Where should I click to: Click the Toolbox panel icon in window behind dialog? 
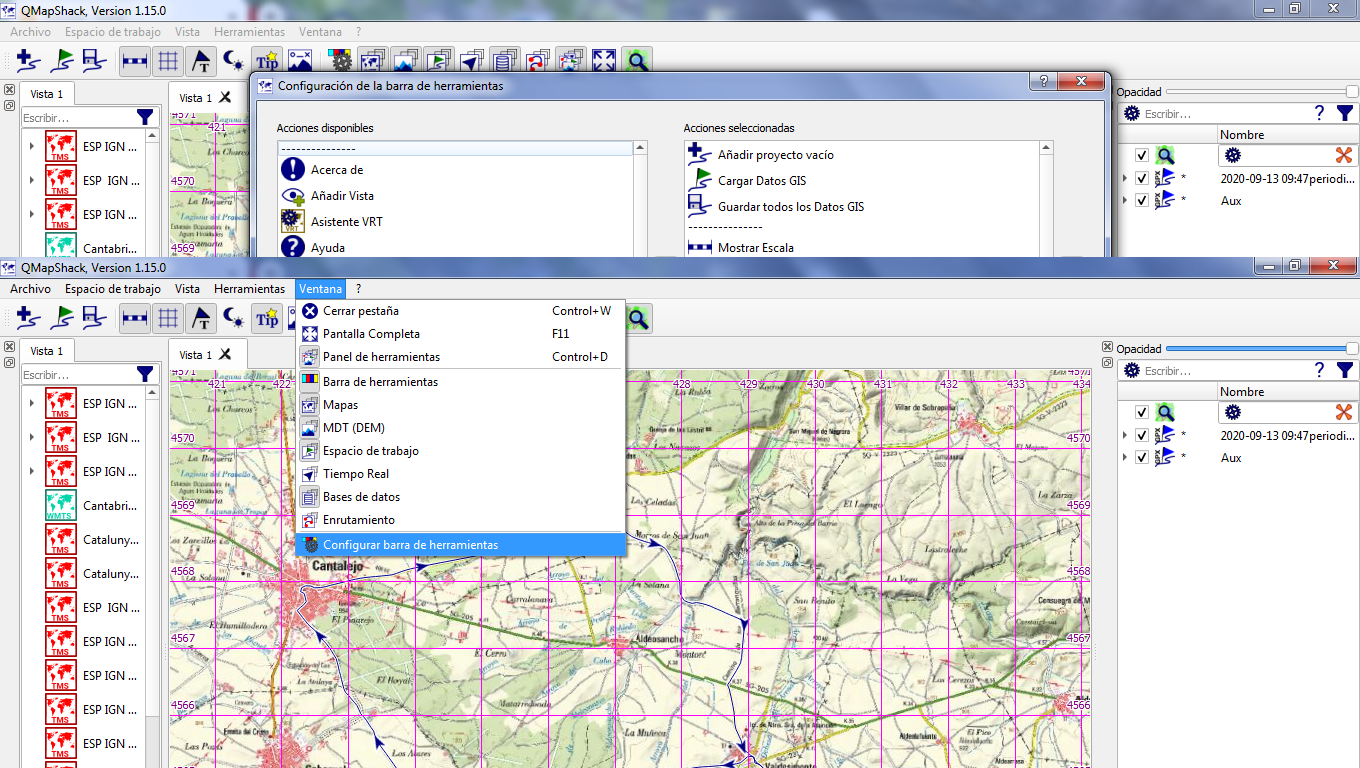coord(571,61)
